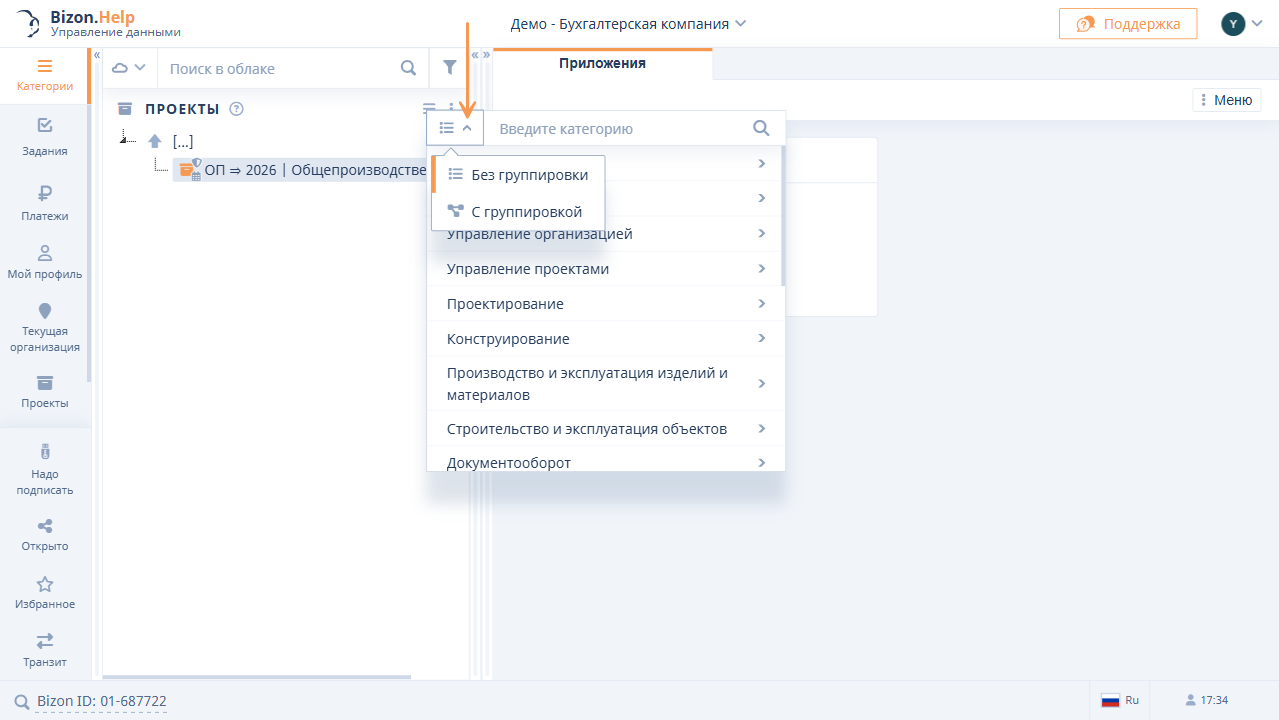Open the Транзит sidebar section
This screenshot has height=720, width=1279.
coord(45,649)
